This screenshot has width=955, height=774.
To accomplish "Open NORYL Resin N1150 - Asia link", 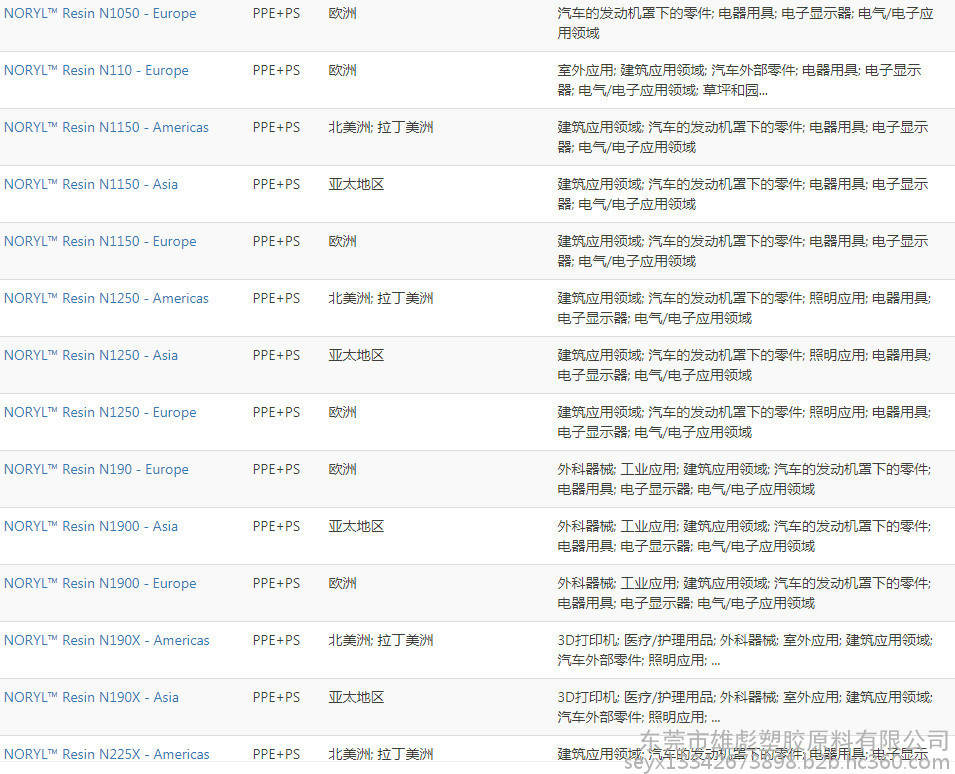I will [91, 185].
